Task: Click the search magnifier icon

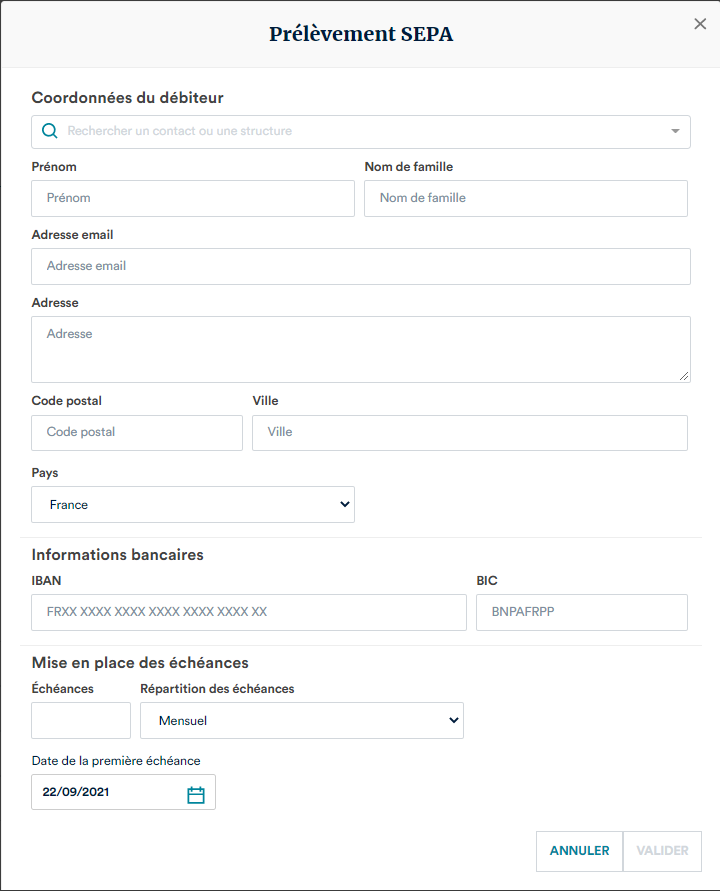Action: pyautogui.click(x=49, y=131)
